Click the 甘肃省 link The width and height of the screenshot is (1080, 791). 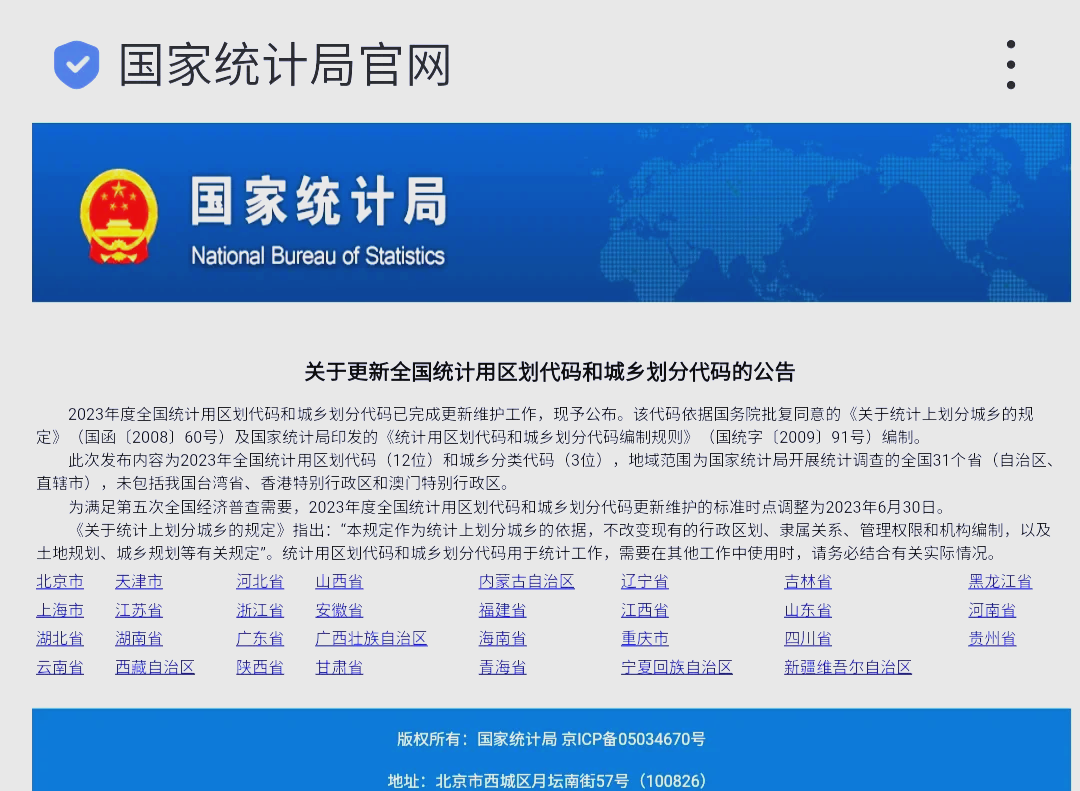tap(340, 668)
